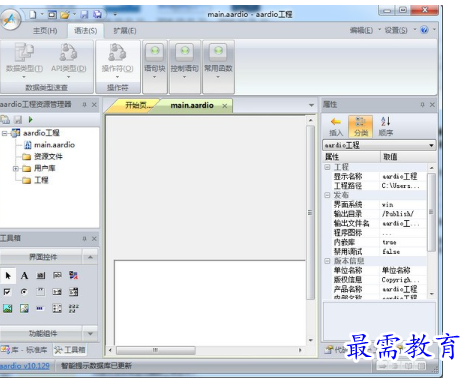Expand the 功能组件 toolbox section
Image resolution: width=468 pixels, height=378 pixels.
90,333
